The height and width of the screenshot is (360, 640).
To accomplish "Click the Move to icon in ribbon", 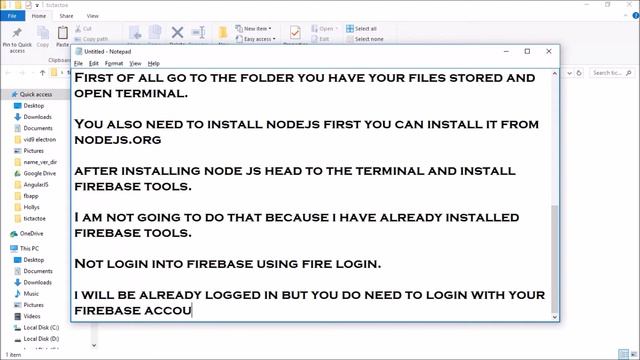I will (x=135, y=33).
